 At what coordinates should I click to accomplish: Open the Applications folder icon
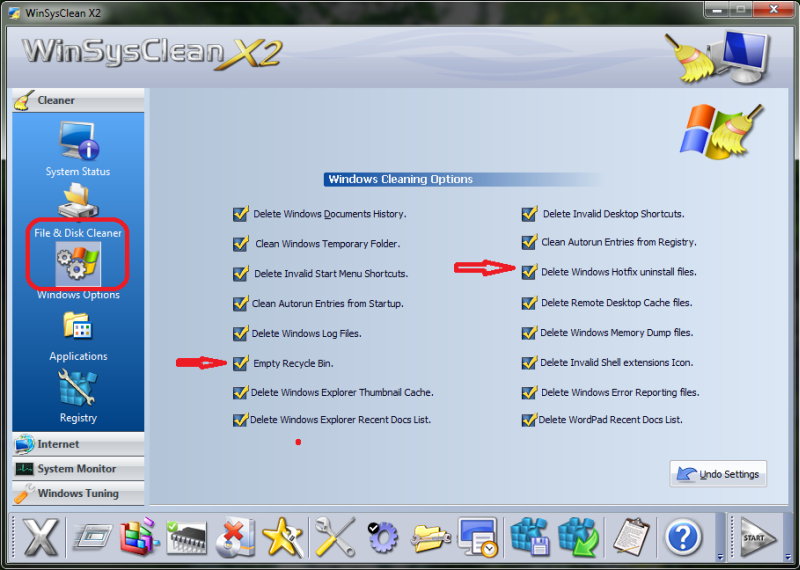(x=78, y=326)
